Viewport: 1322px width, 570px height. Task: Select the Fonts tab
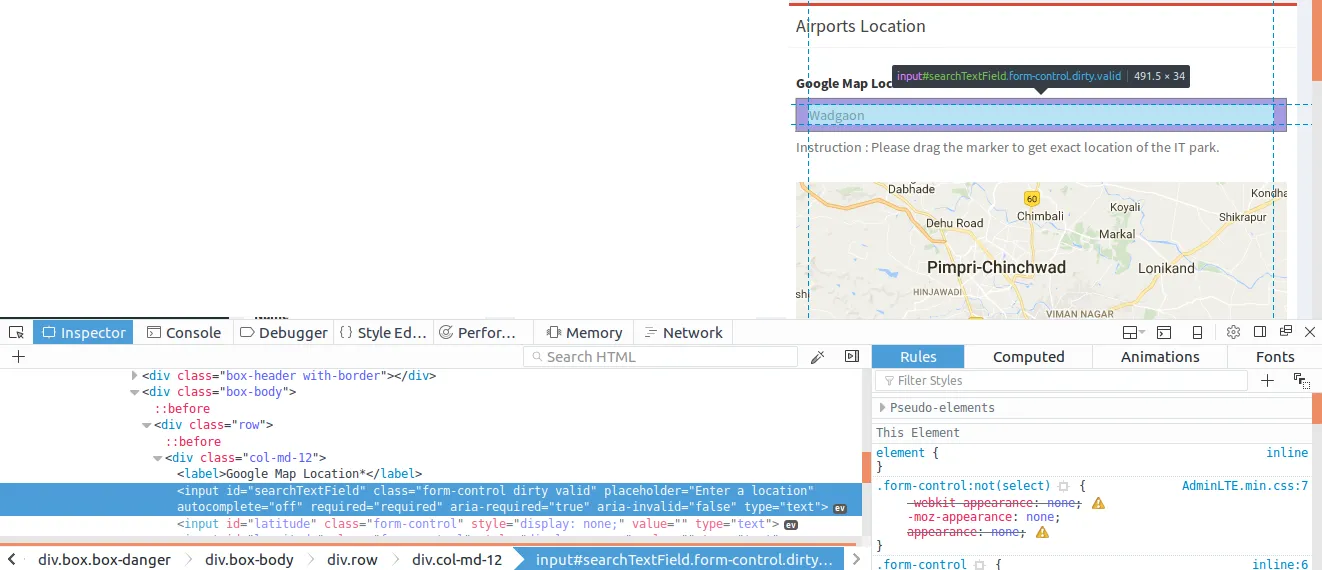[x=1275, y=356]
